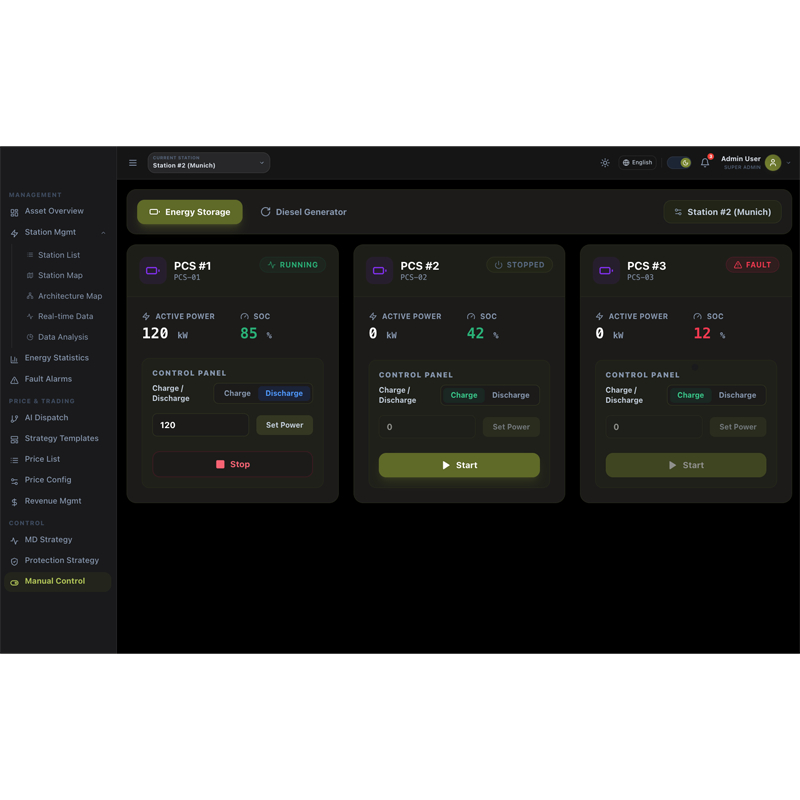
Task: Click the PCS #1 battery icon
Action: click(x=153, y=270)
